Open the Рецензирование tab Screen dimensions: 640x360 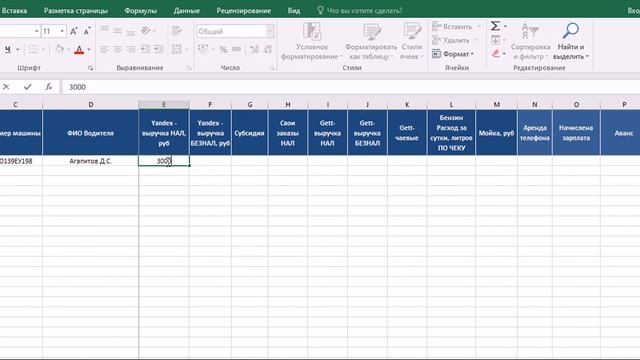pos(244,11)
